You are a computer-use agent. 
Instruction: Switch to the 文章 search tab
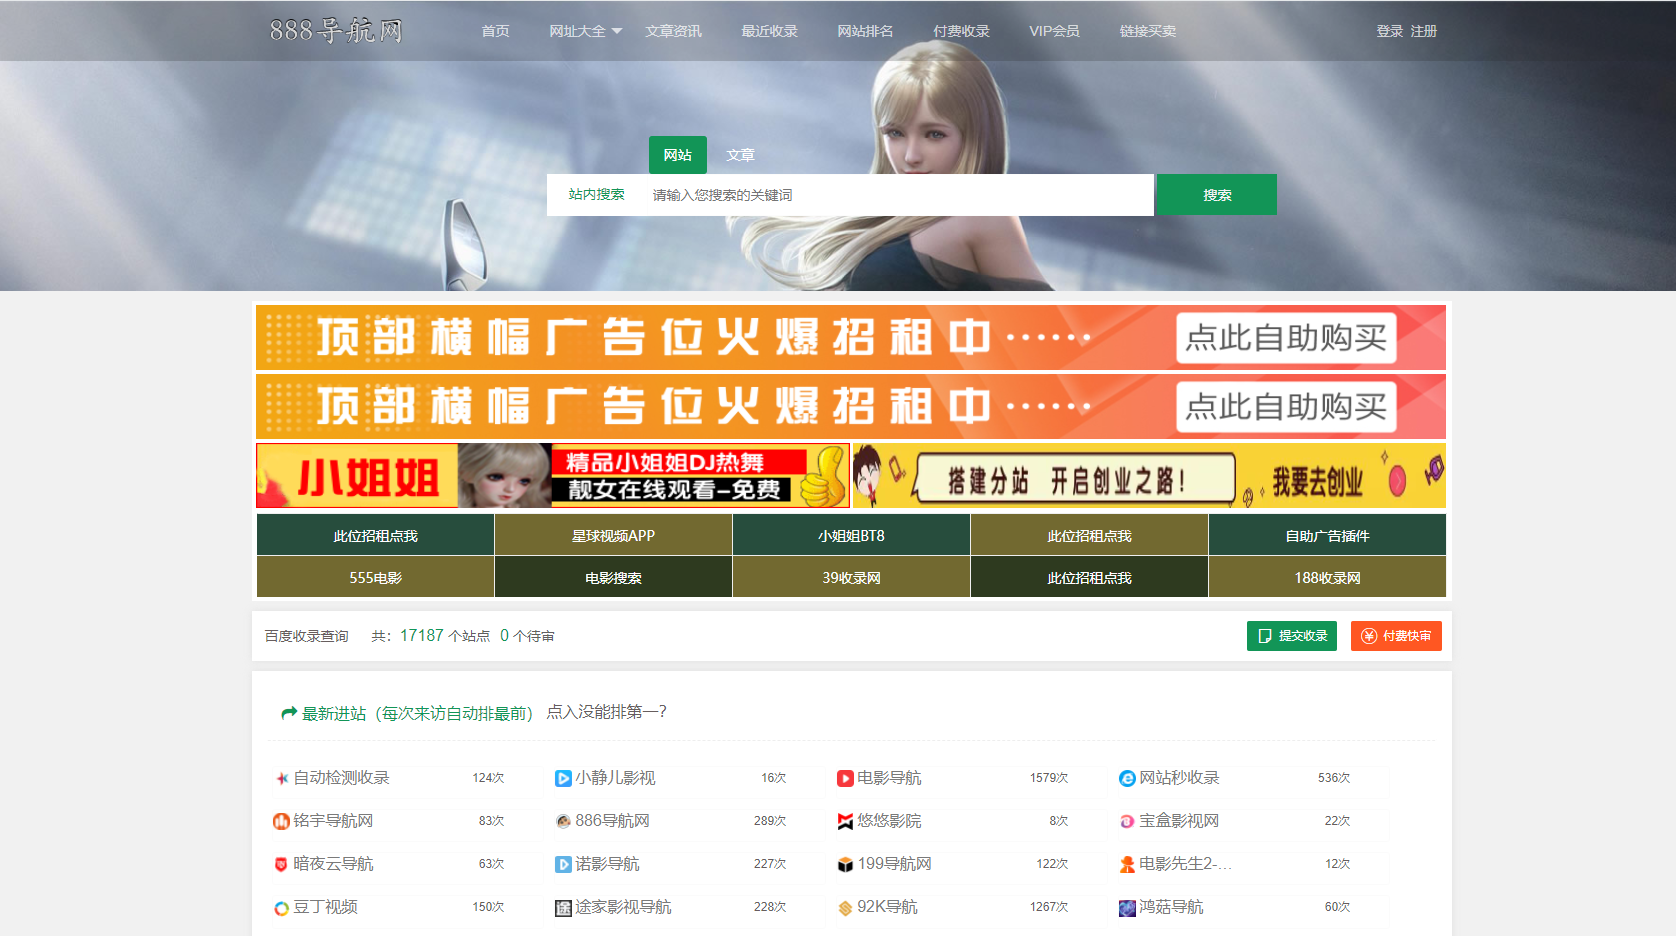pyautogui.click(x=740, y=155)
